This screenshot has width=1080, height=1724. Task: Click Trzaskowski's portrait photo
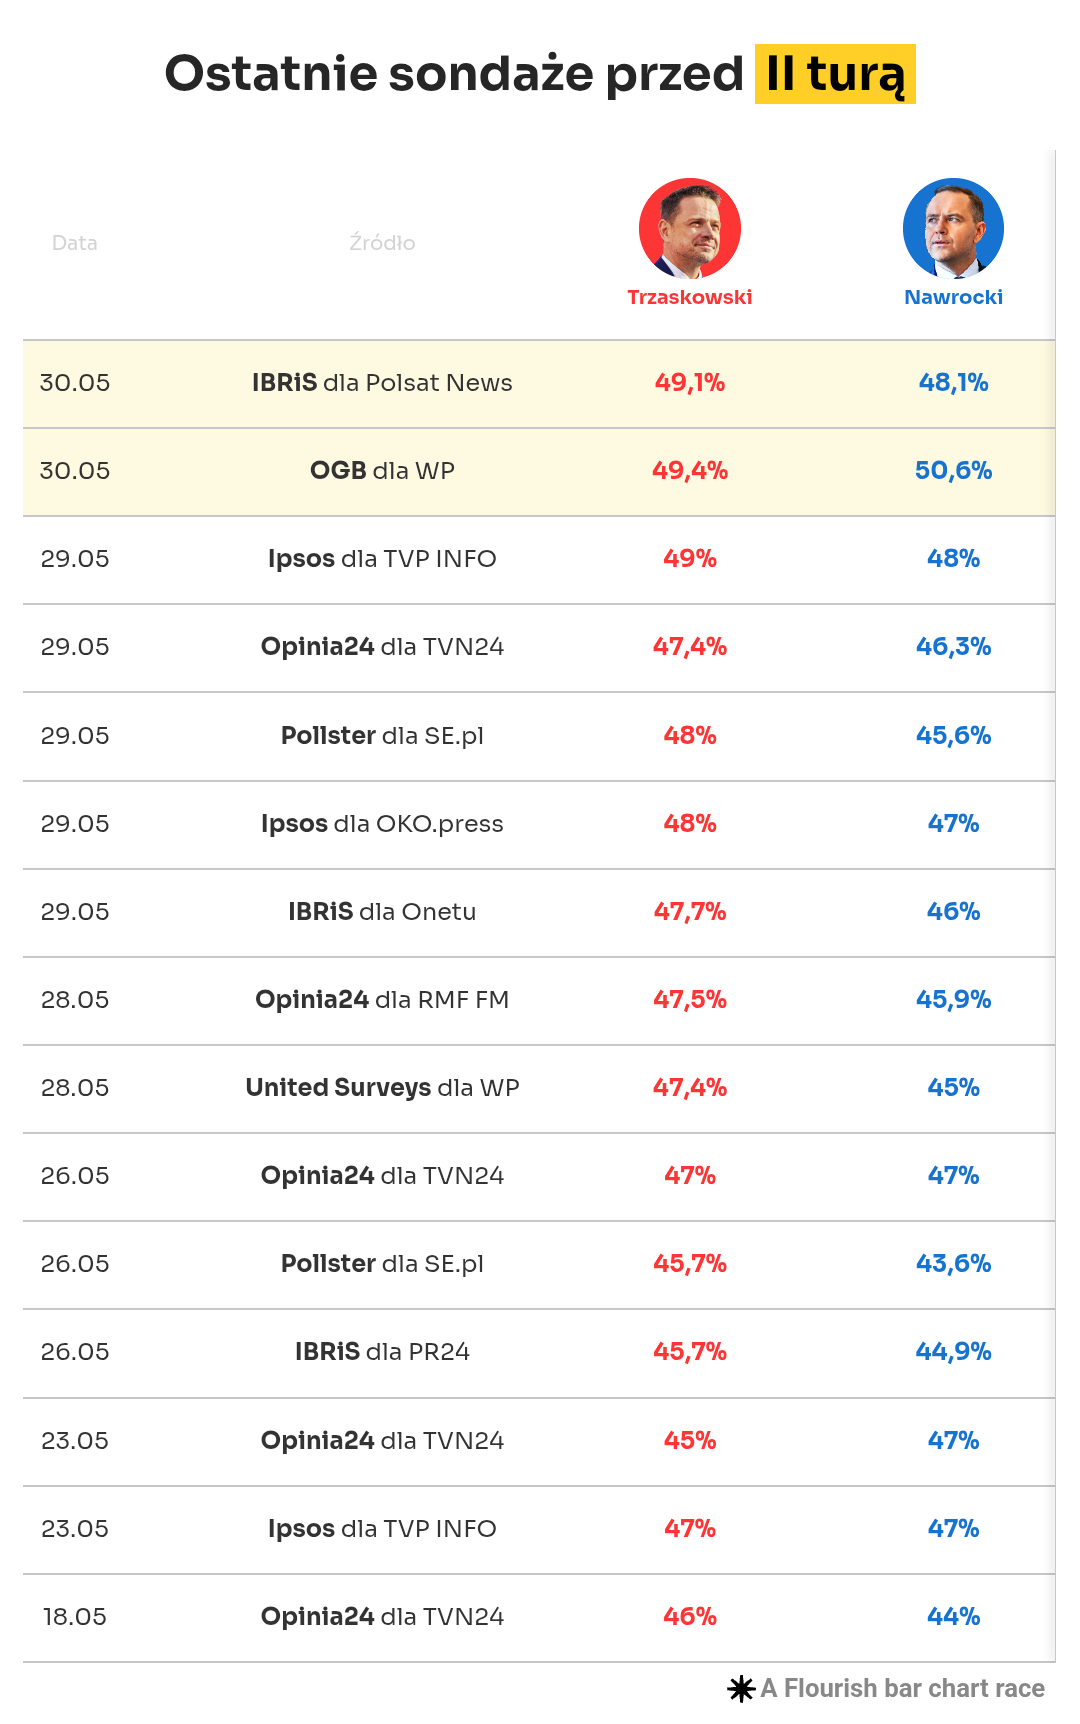pyautogui.click(x=690, y=229)
